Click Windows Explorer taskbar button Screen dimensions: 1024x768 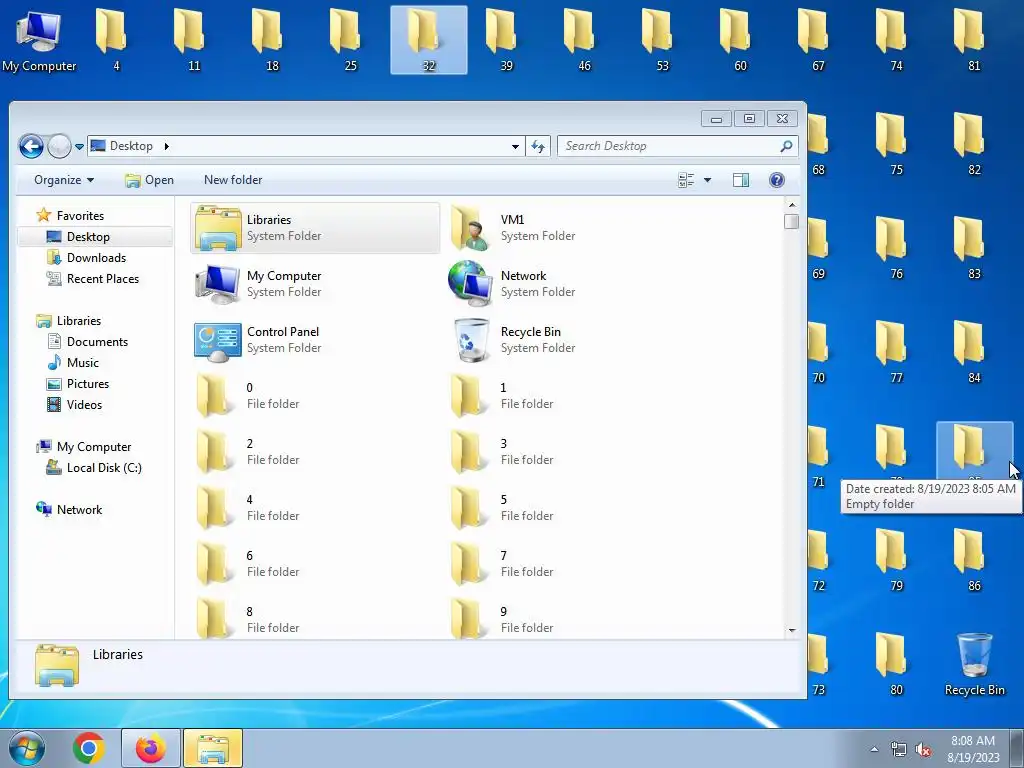[x=213, y=748]
